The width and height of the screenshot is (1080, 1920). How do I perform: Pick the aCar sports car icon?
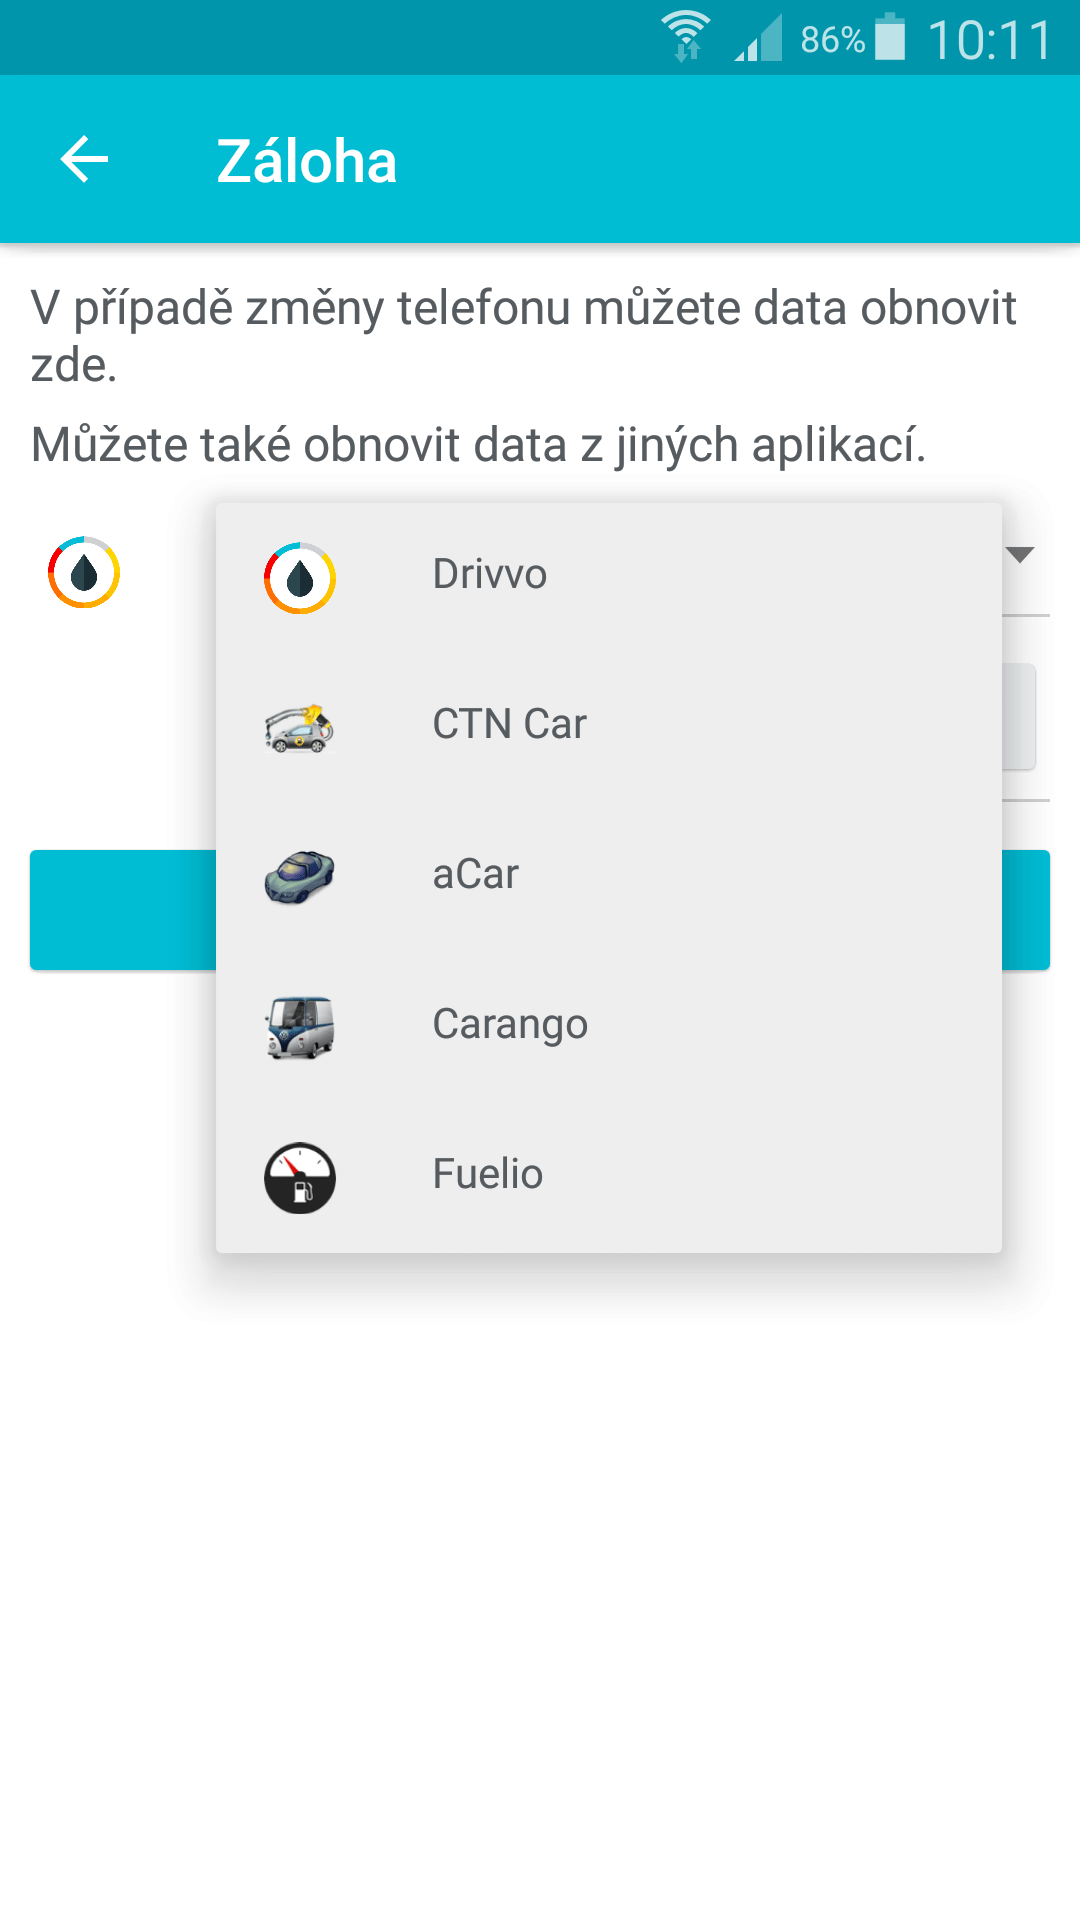(x=300, y=877)
